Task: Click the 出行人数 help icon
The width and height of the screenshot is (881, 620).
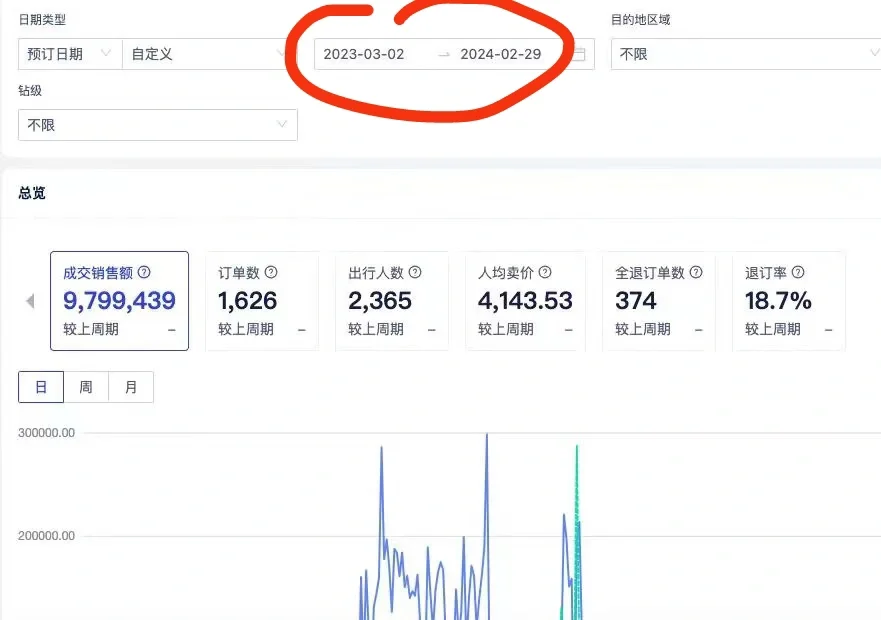Action: pyautogui.click(x=414, y=271)
